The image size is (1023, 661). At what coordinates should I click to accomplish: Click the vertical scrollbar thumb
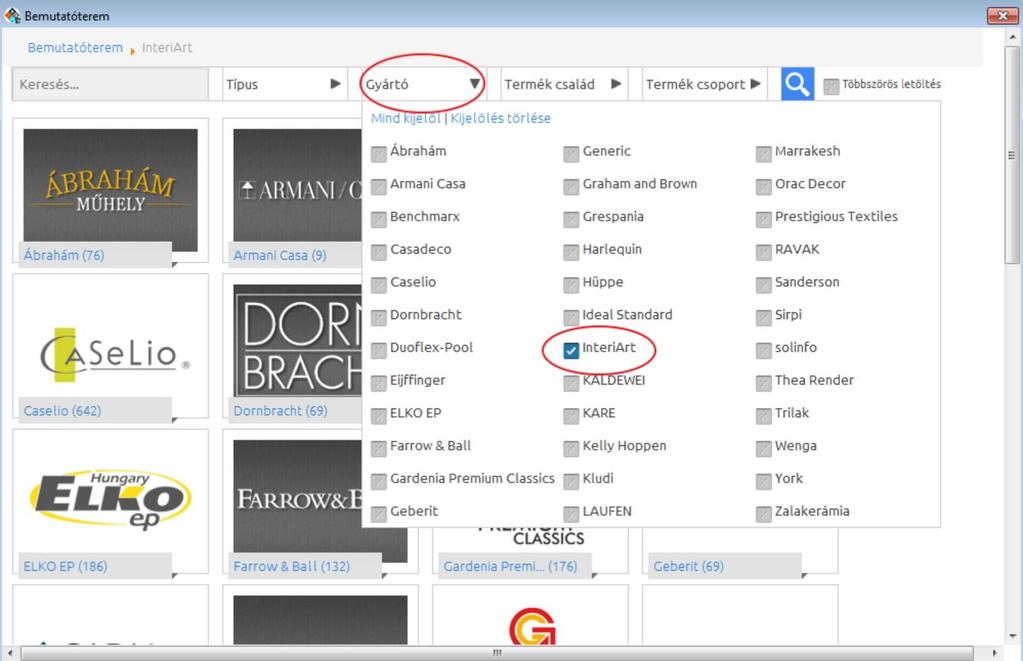pyautogui.click(x=1012, y=155)
